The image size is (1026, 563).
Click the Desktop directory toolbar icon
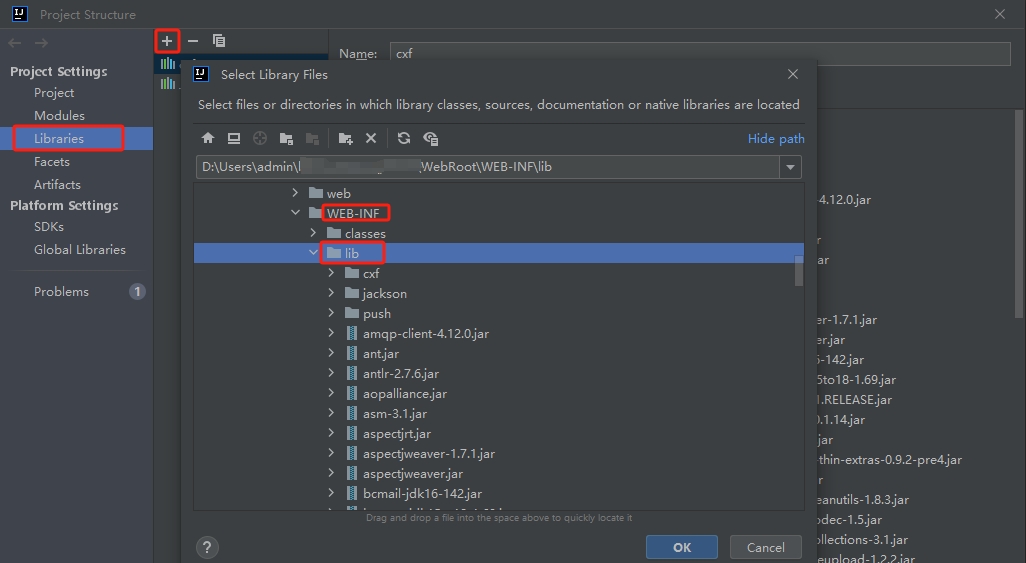[x=234, y=138]
